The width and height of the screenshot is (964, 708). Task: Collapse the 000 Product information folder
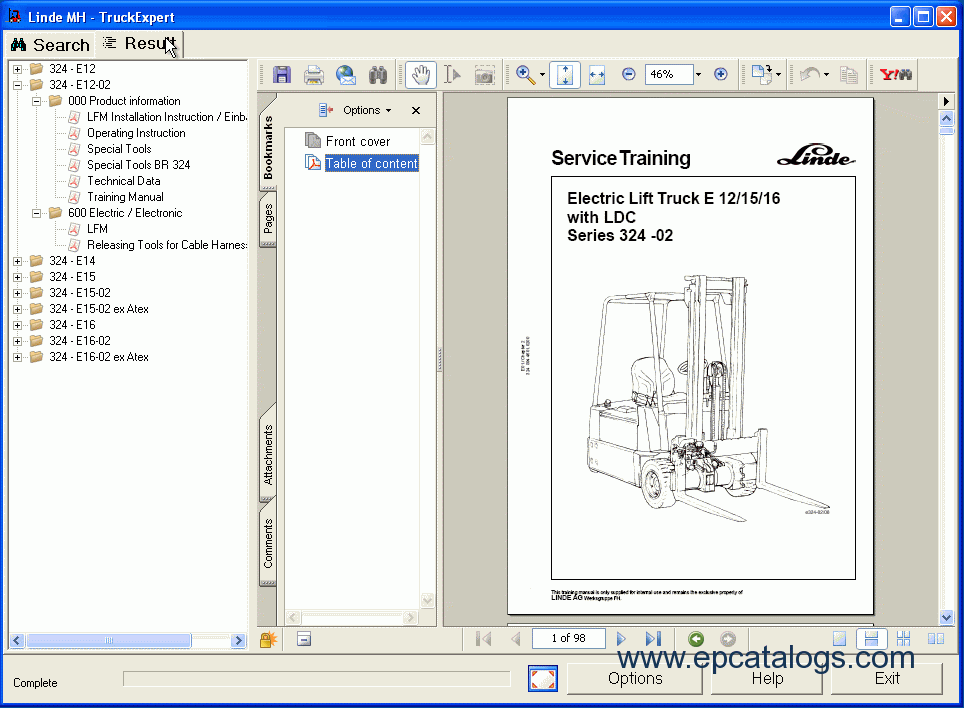(36, 101)
